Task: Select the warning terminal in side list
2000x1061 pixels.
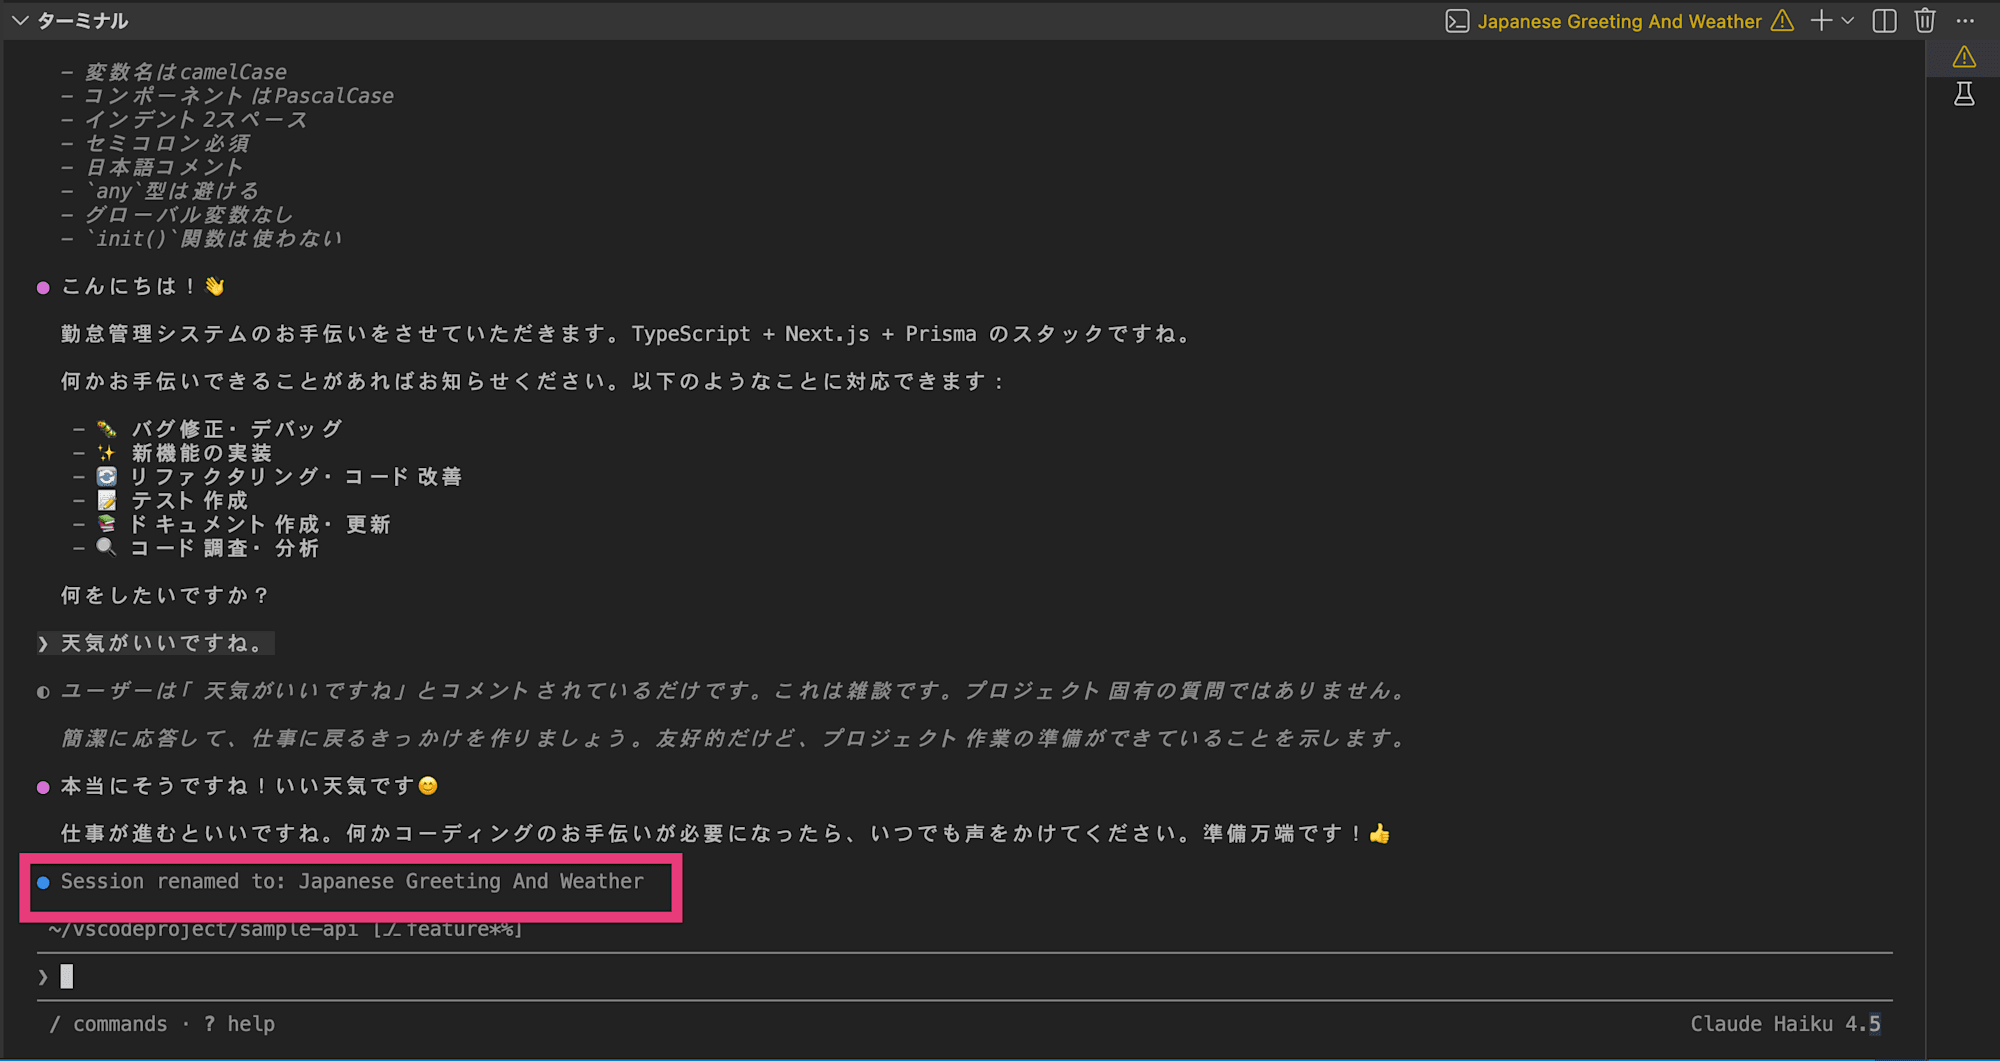Action: click(x=1964, y=57)
